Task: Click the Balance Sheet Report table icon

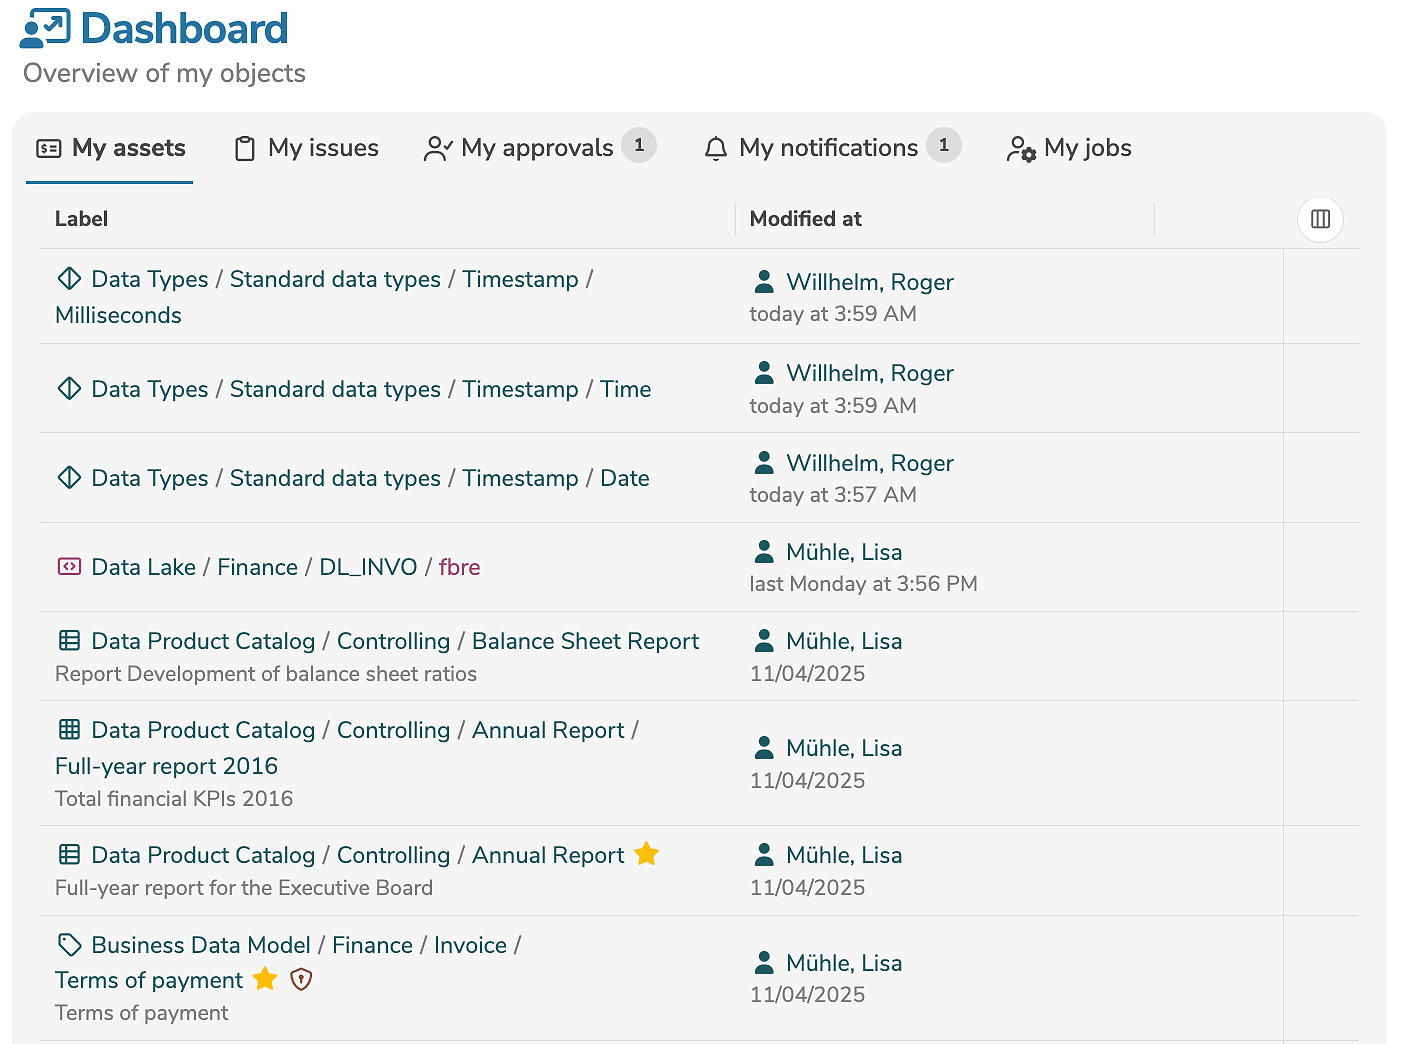Action: click(69, 641)
